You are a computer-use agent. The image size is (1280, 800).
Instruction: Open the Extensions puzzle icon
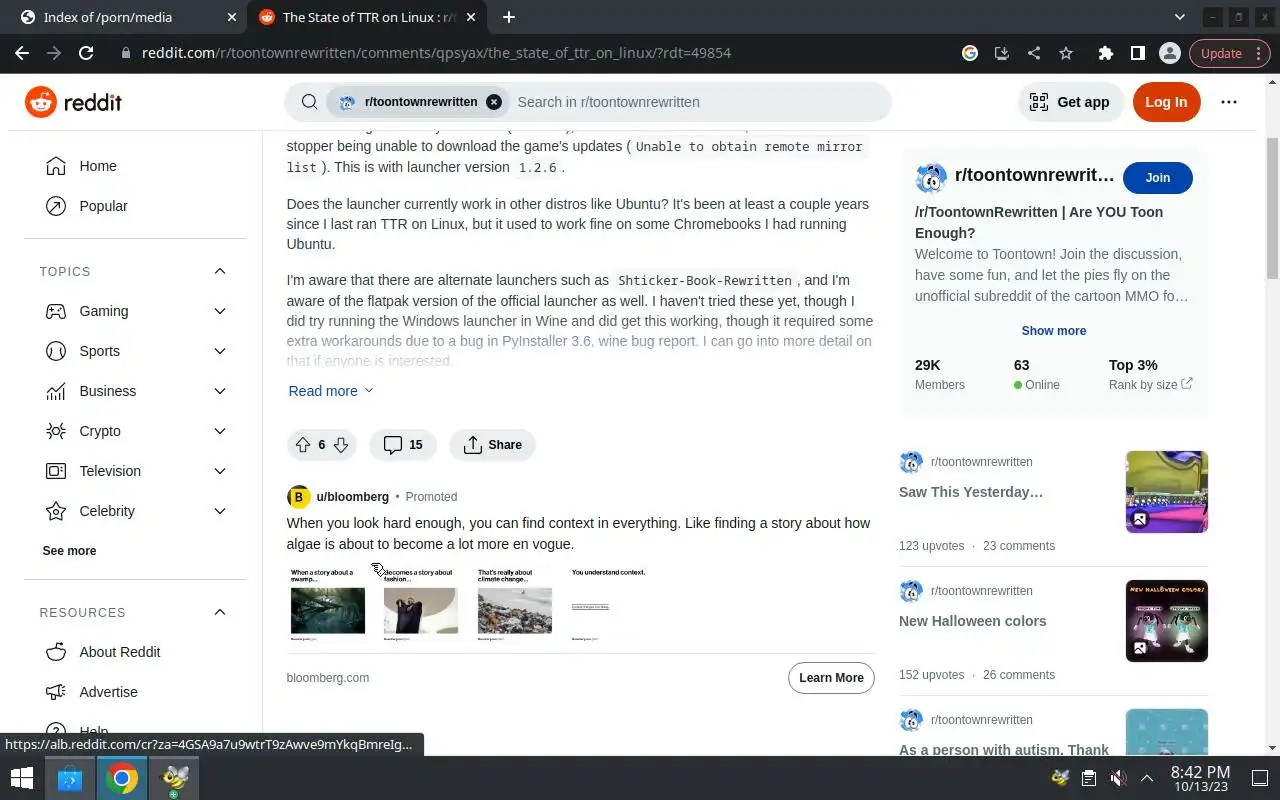click(x=1106, y=53)
